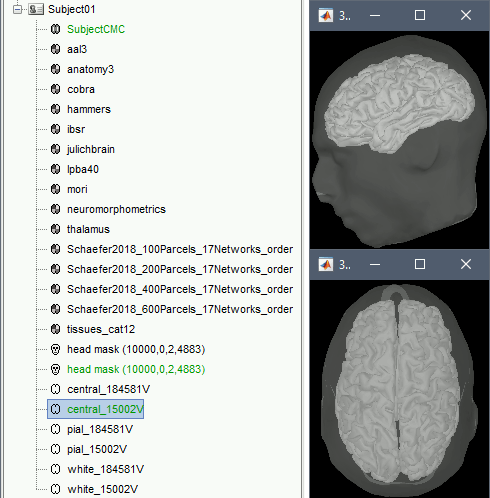The width and height of the screenshot is (490, 498).
Task: Click the MATLAB icon in the bottom figure window
Action: (326, 265)
